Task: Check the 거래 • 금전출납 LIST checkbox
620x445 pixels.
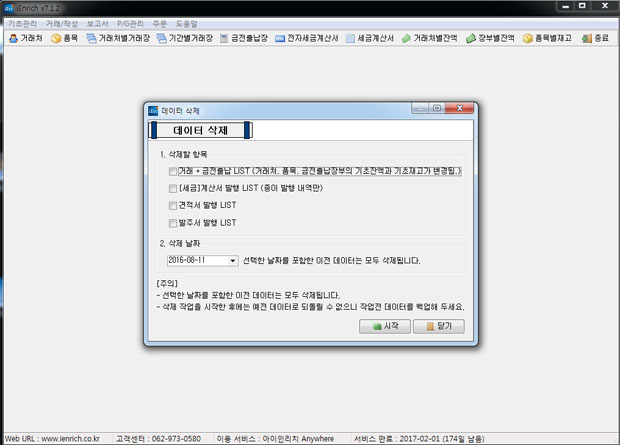Action: [x=173, y=172]
